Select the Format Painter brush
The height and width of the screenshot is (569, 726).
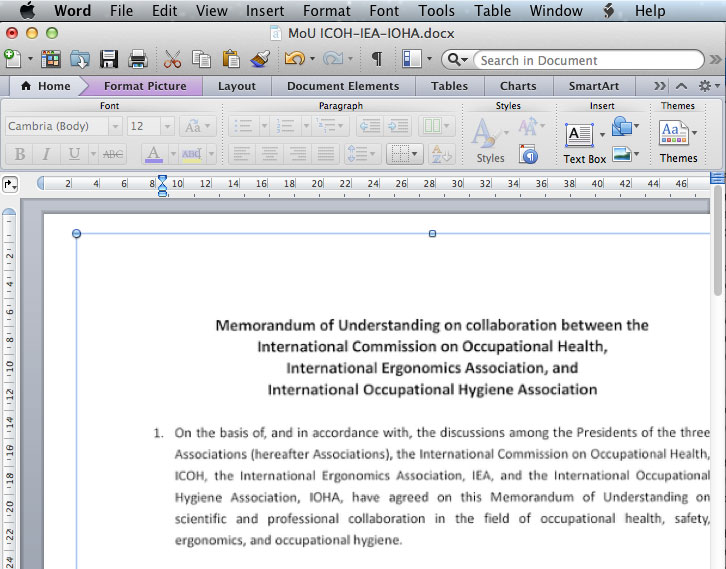260,59
